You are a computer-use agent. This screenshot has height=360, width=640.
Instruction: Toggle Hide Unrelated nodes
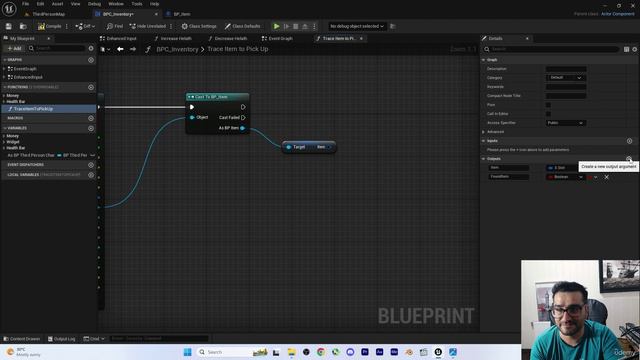[147, 26]
